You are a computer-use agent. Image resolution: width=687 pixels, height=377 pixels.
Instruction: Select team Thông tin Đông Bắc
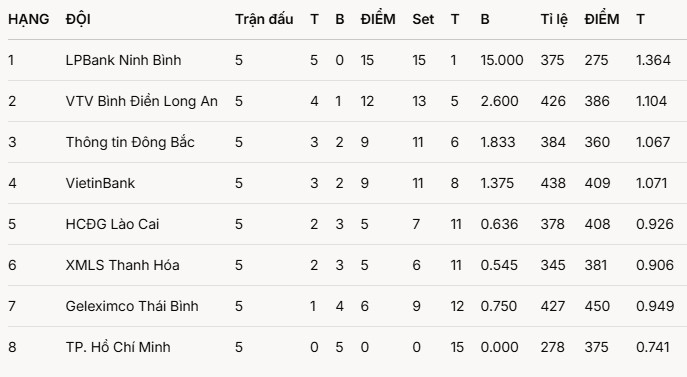[x=130, y=142]
